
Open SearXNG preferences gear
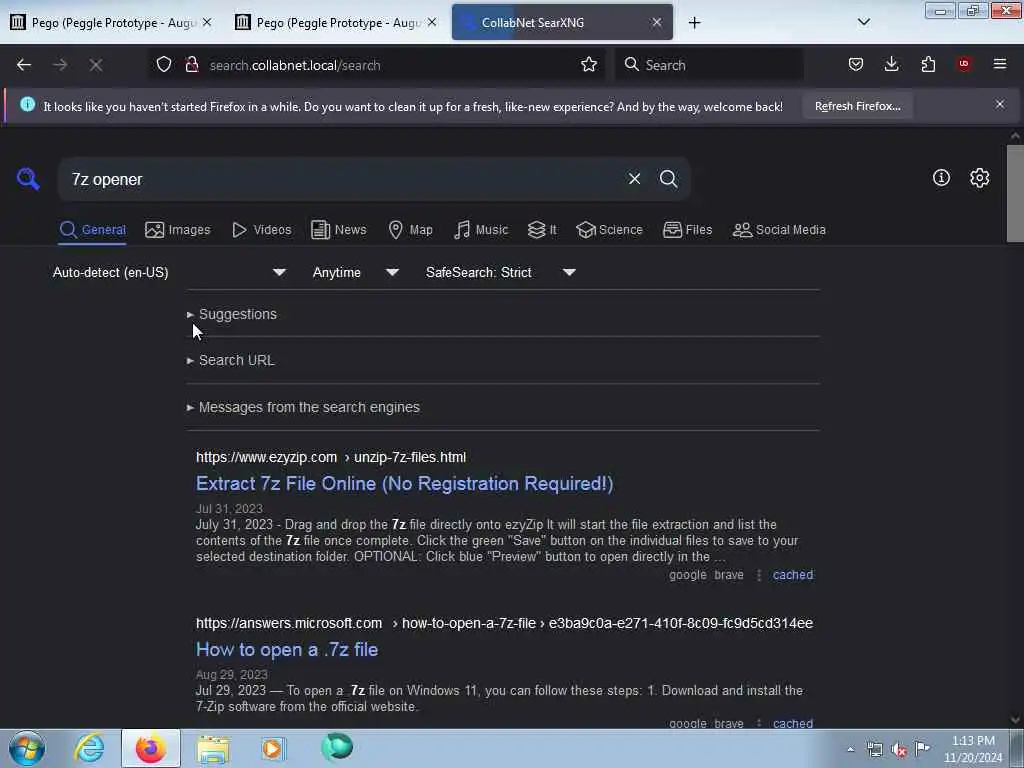(979, 178)
